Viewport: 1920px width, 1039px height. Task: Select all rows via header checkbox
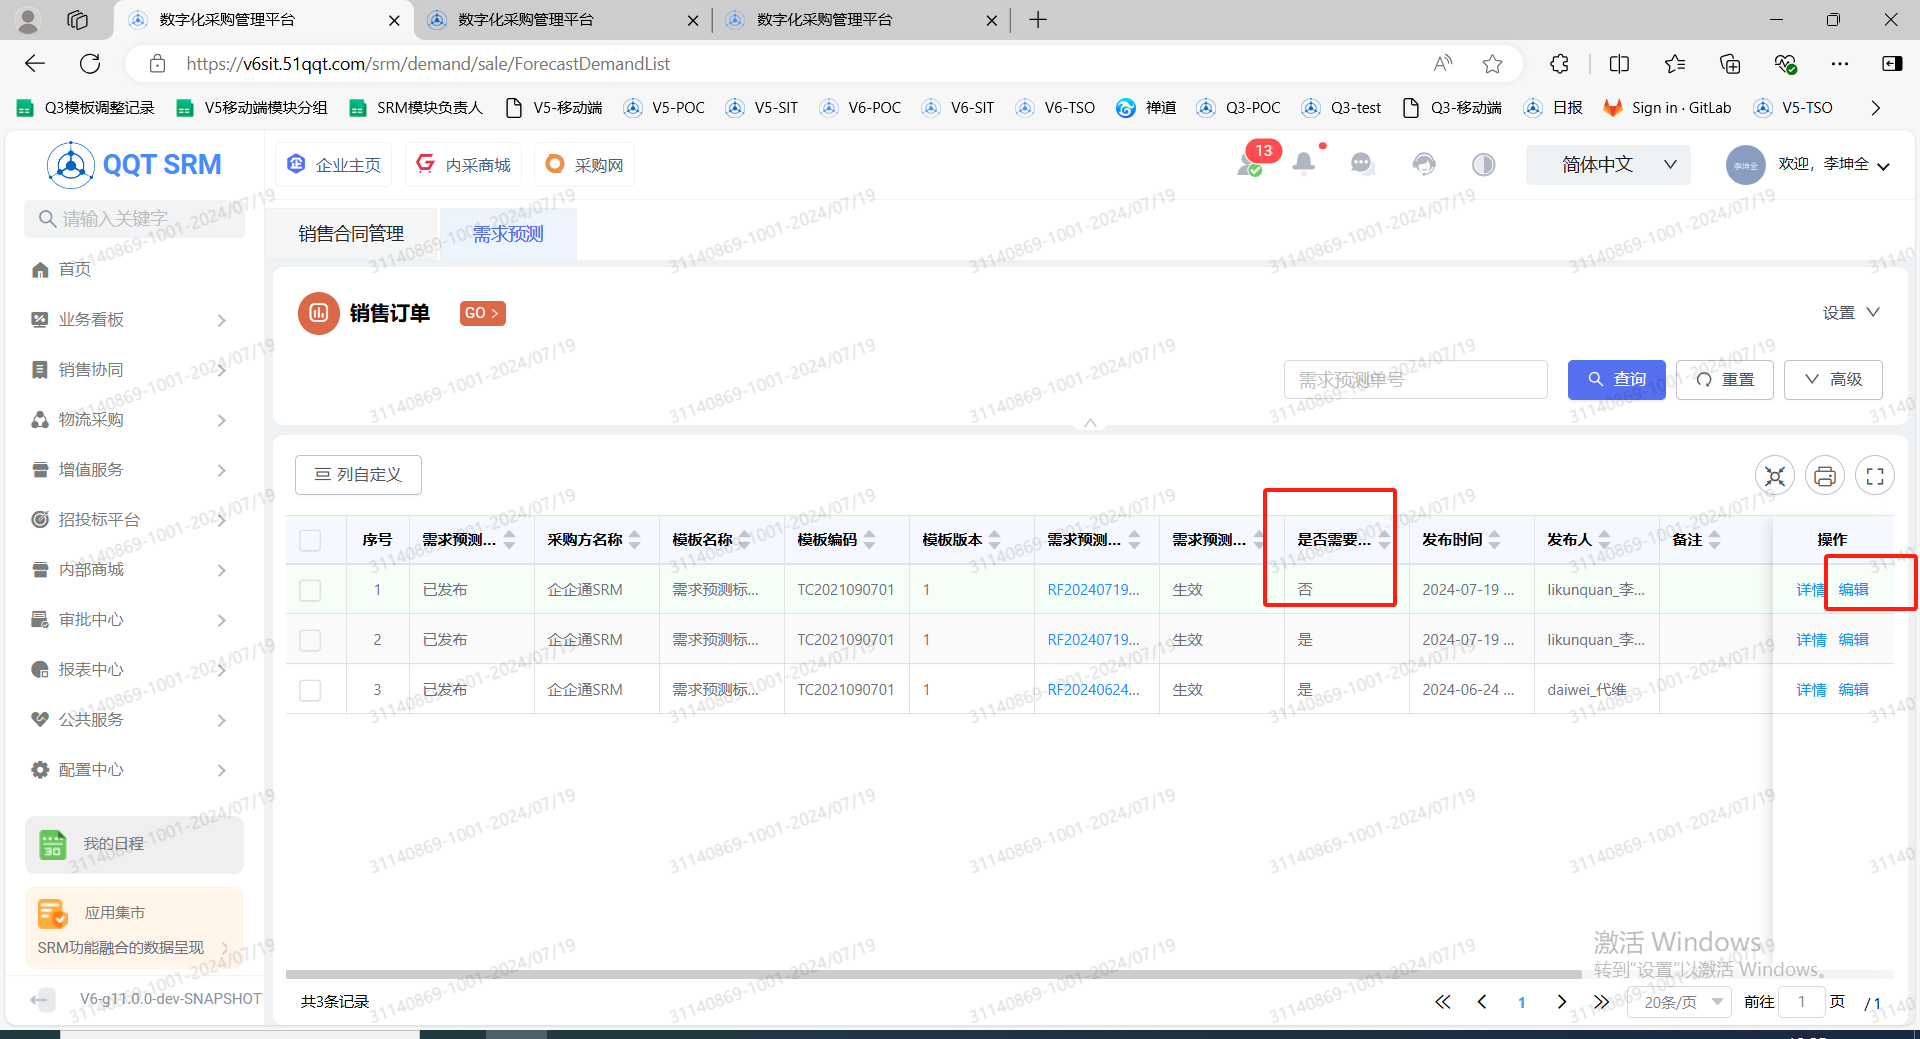coord(310,539)
